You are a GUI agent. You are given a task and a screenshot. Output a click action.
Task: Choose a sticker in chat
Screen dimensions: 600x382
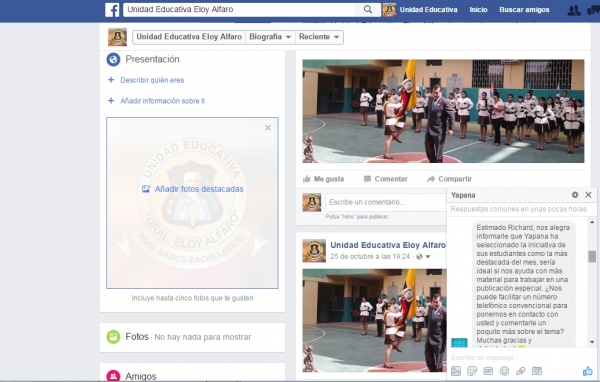(x=472, y=371)
